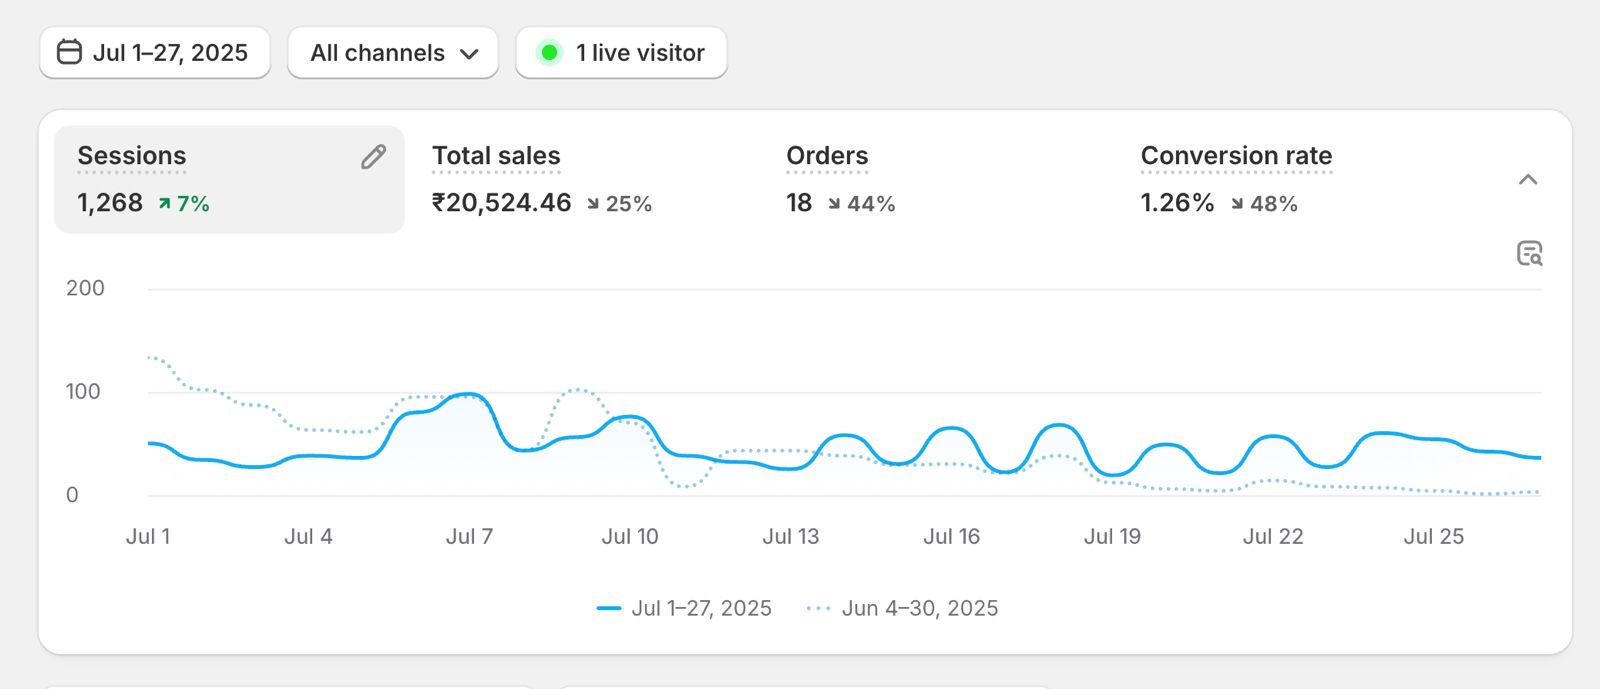This screenshot has width=1600, height=689.
Task: Click the pencil icon to edit the Sessions metric
Action: 373,156
